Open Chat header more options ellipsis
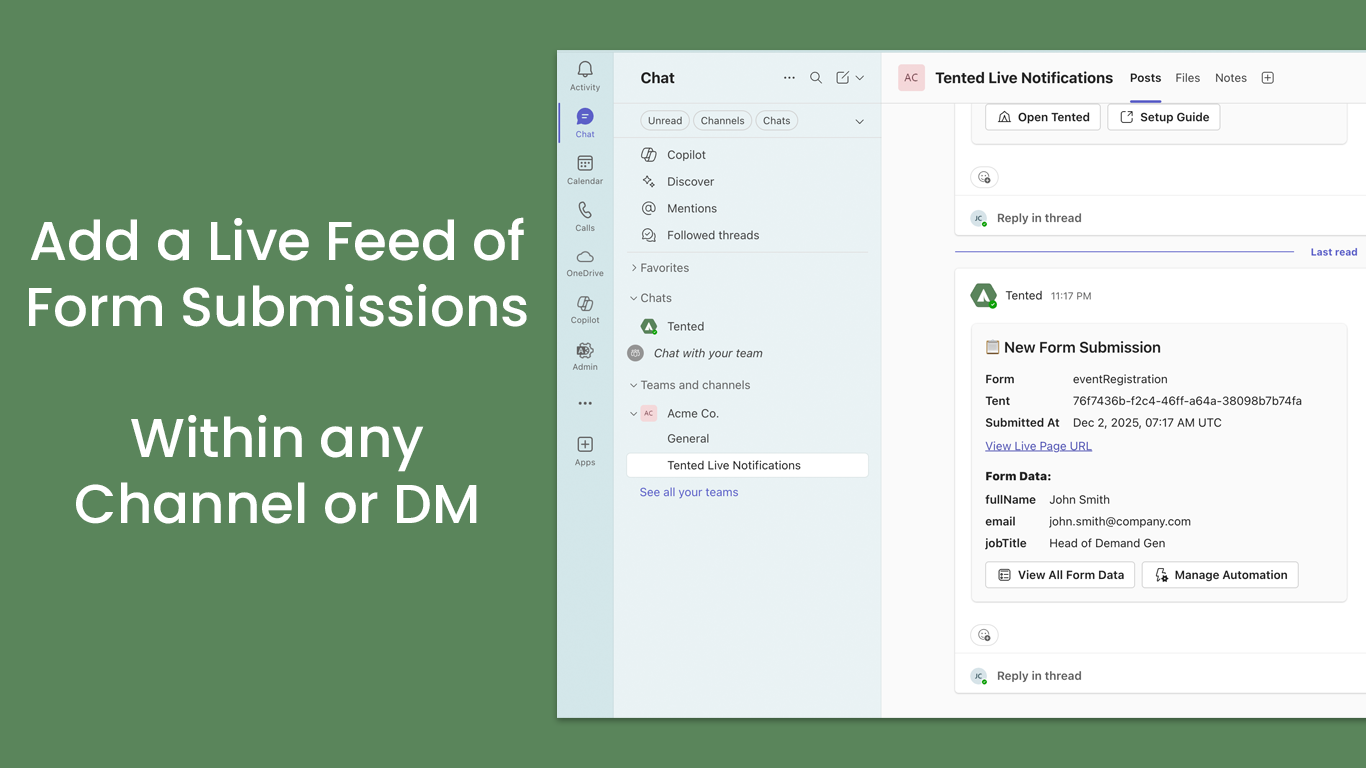The image size is (1366, 768). click(x=789, y=78)
